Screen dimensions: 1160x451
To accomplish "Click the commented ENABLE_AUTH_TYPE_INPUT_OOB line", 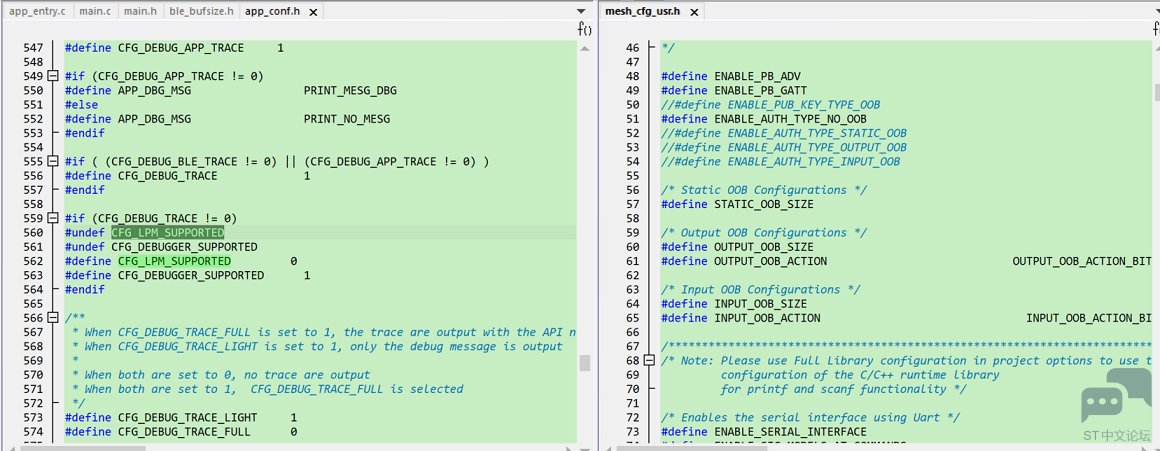I will tap(780, 161).
